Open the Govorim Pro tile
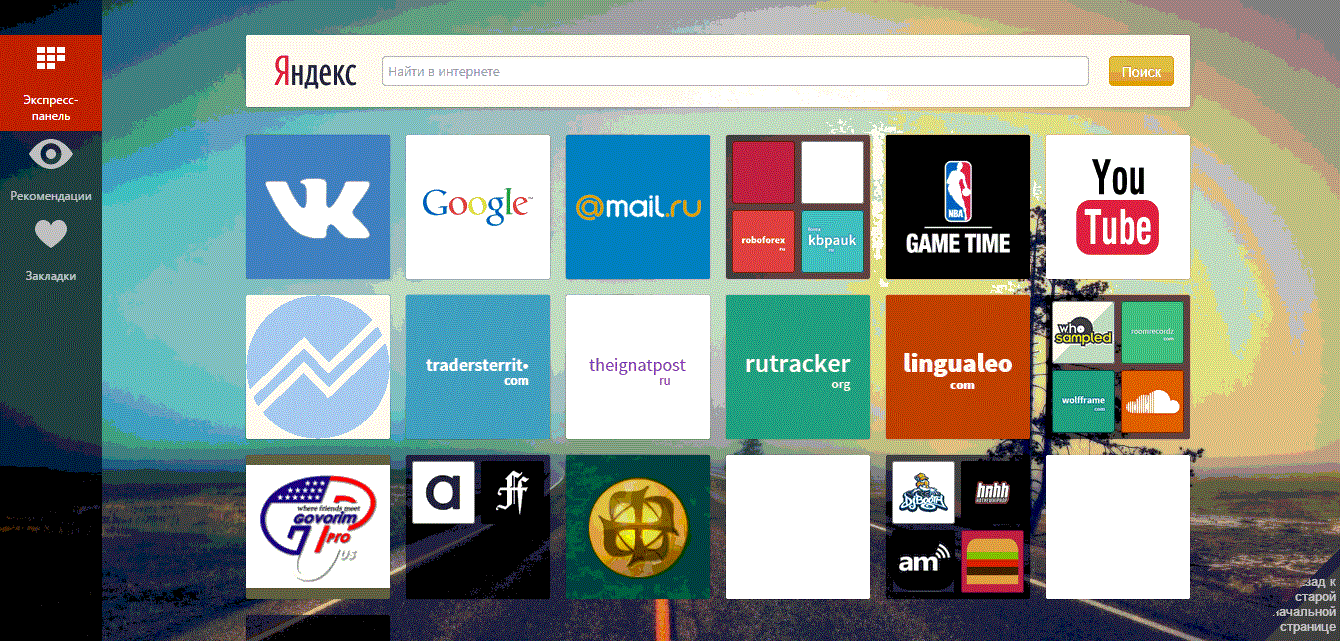The image size is (1340, 641). click(318, 527)
